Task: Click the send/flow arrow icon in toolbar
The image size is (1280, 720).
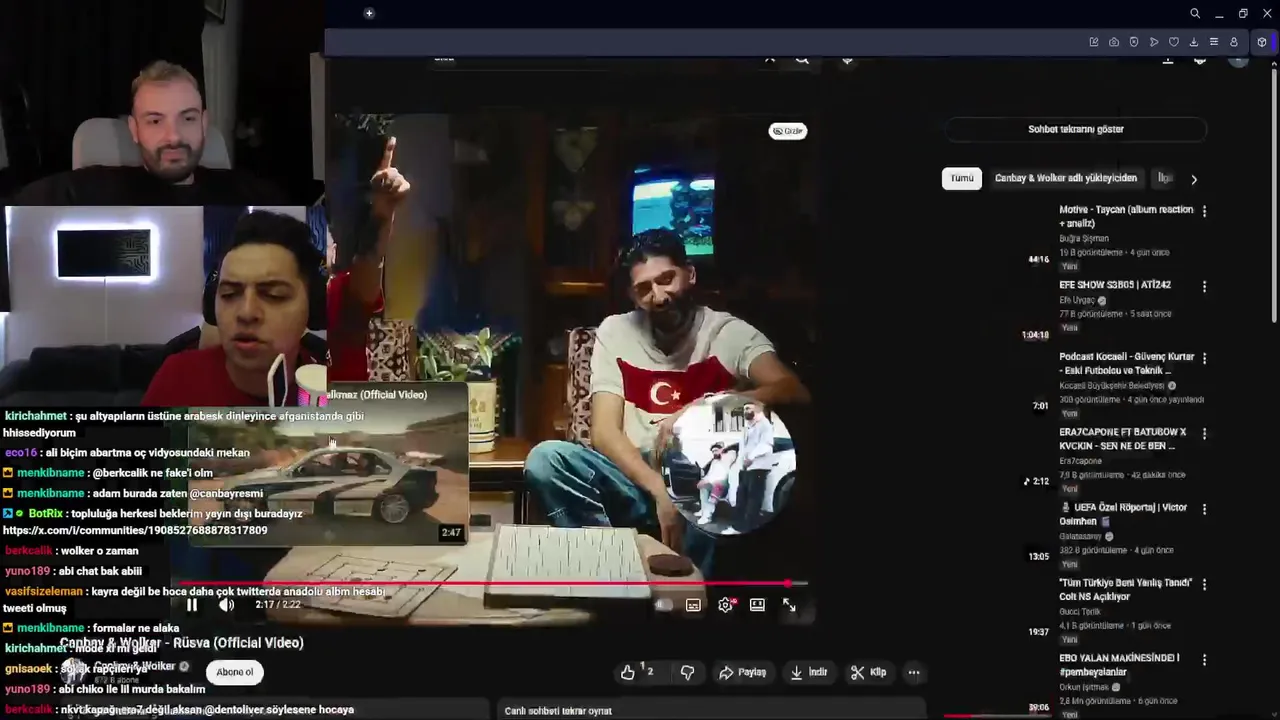Action: [x=1154, y=42]
